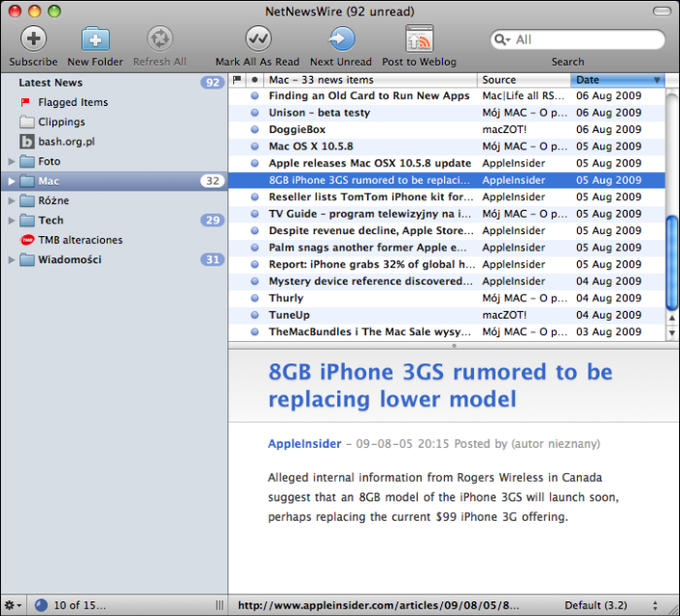Click the Refresh All toolbar icon
This screenshot has height=616, width=680.
tap(160, 39)
